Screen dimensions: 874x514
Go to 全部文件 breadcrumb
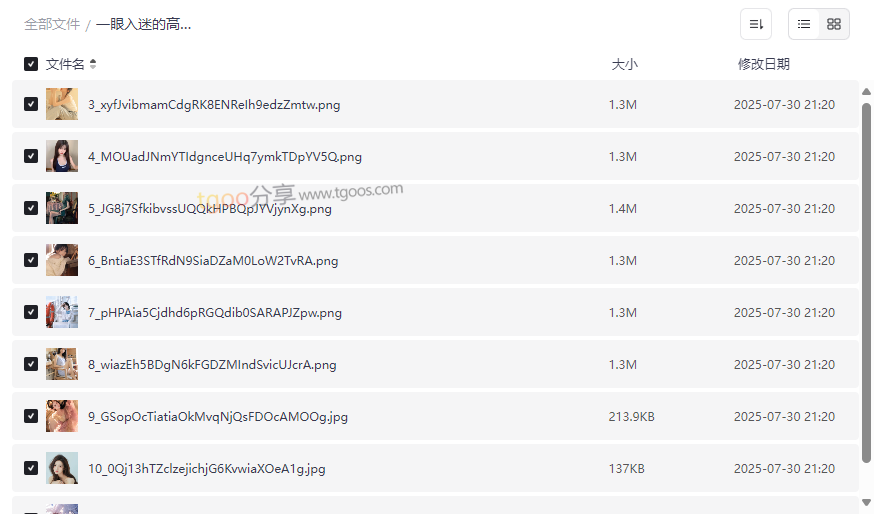point(52,24)
